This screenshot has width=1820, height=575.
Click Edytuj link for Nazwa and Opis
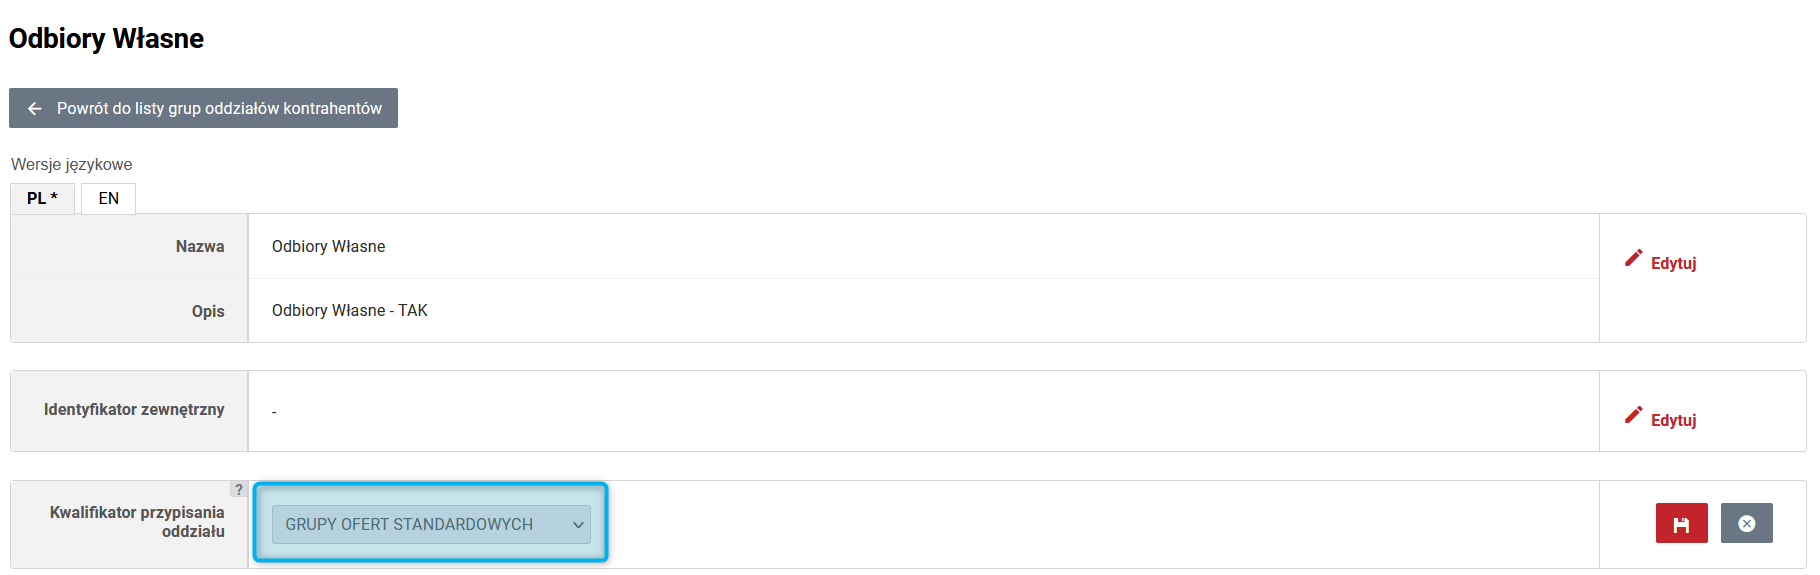pos(1673,263)
